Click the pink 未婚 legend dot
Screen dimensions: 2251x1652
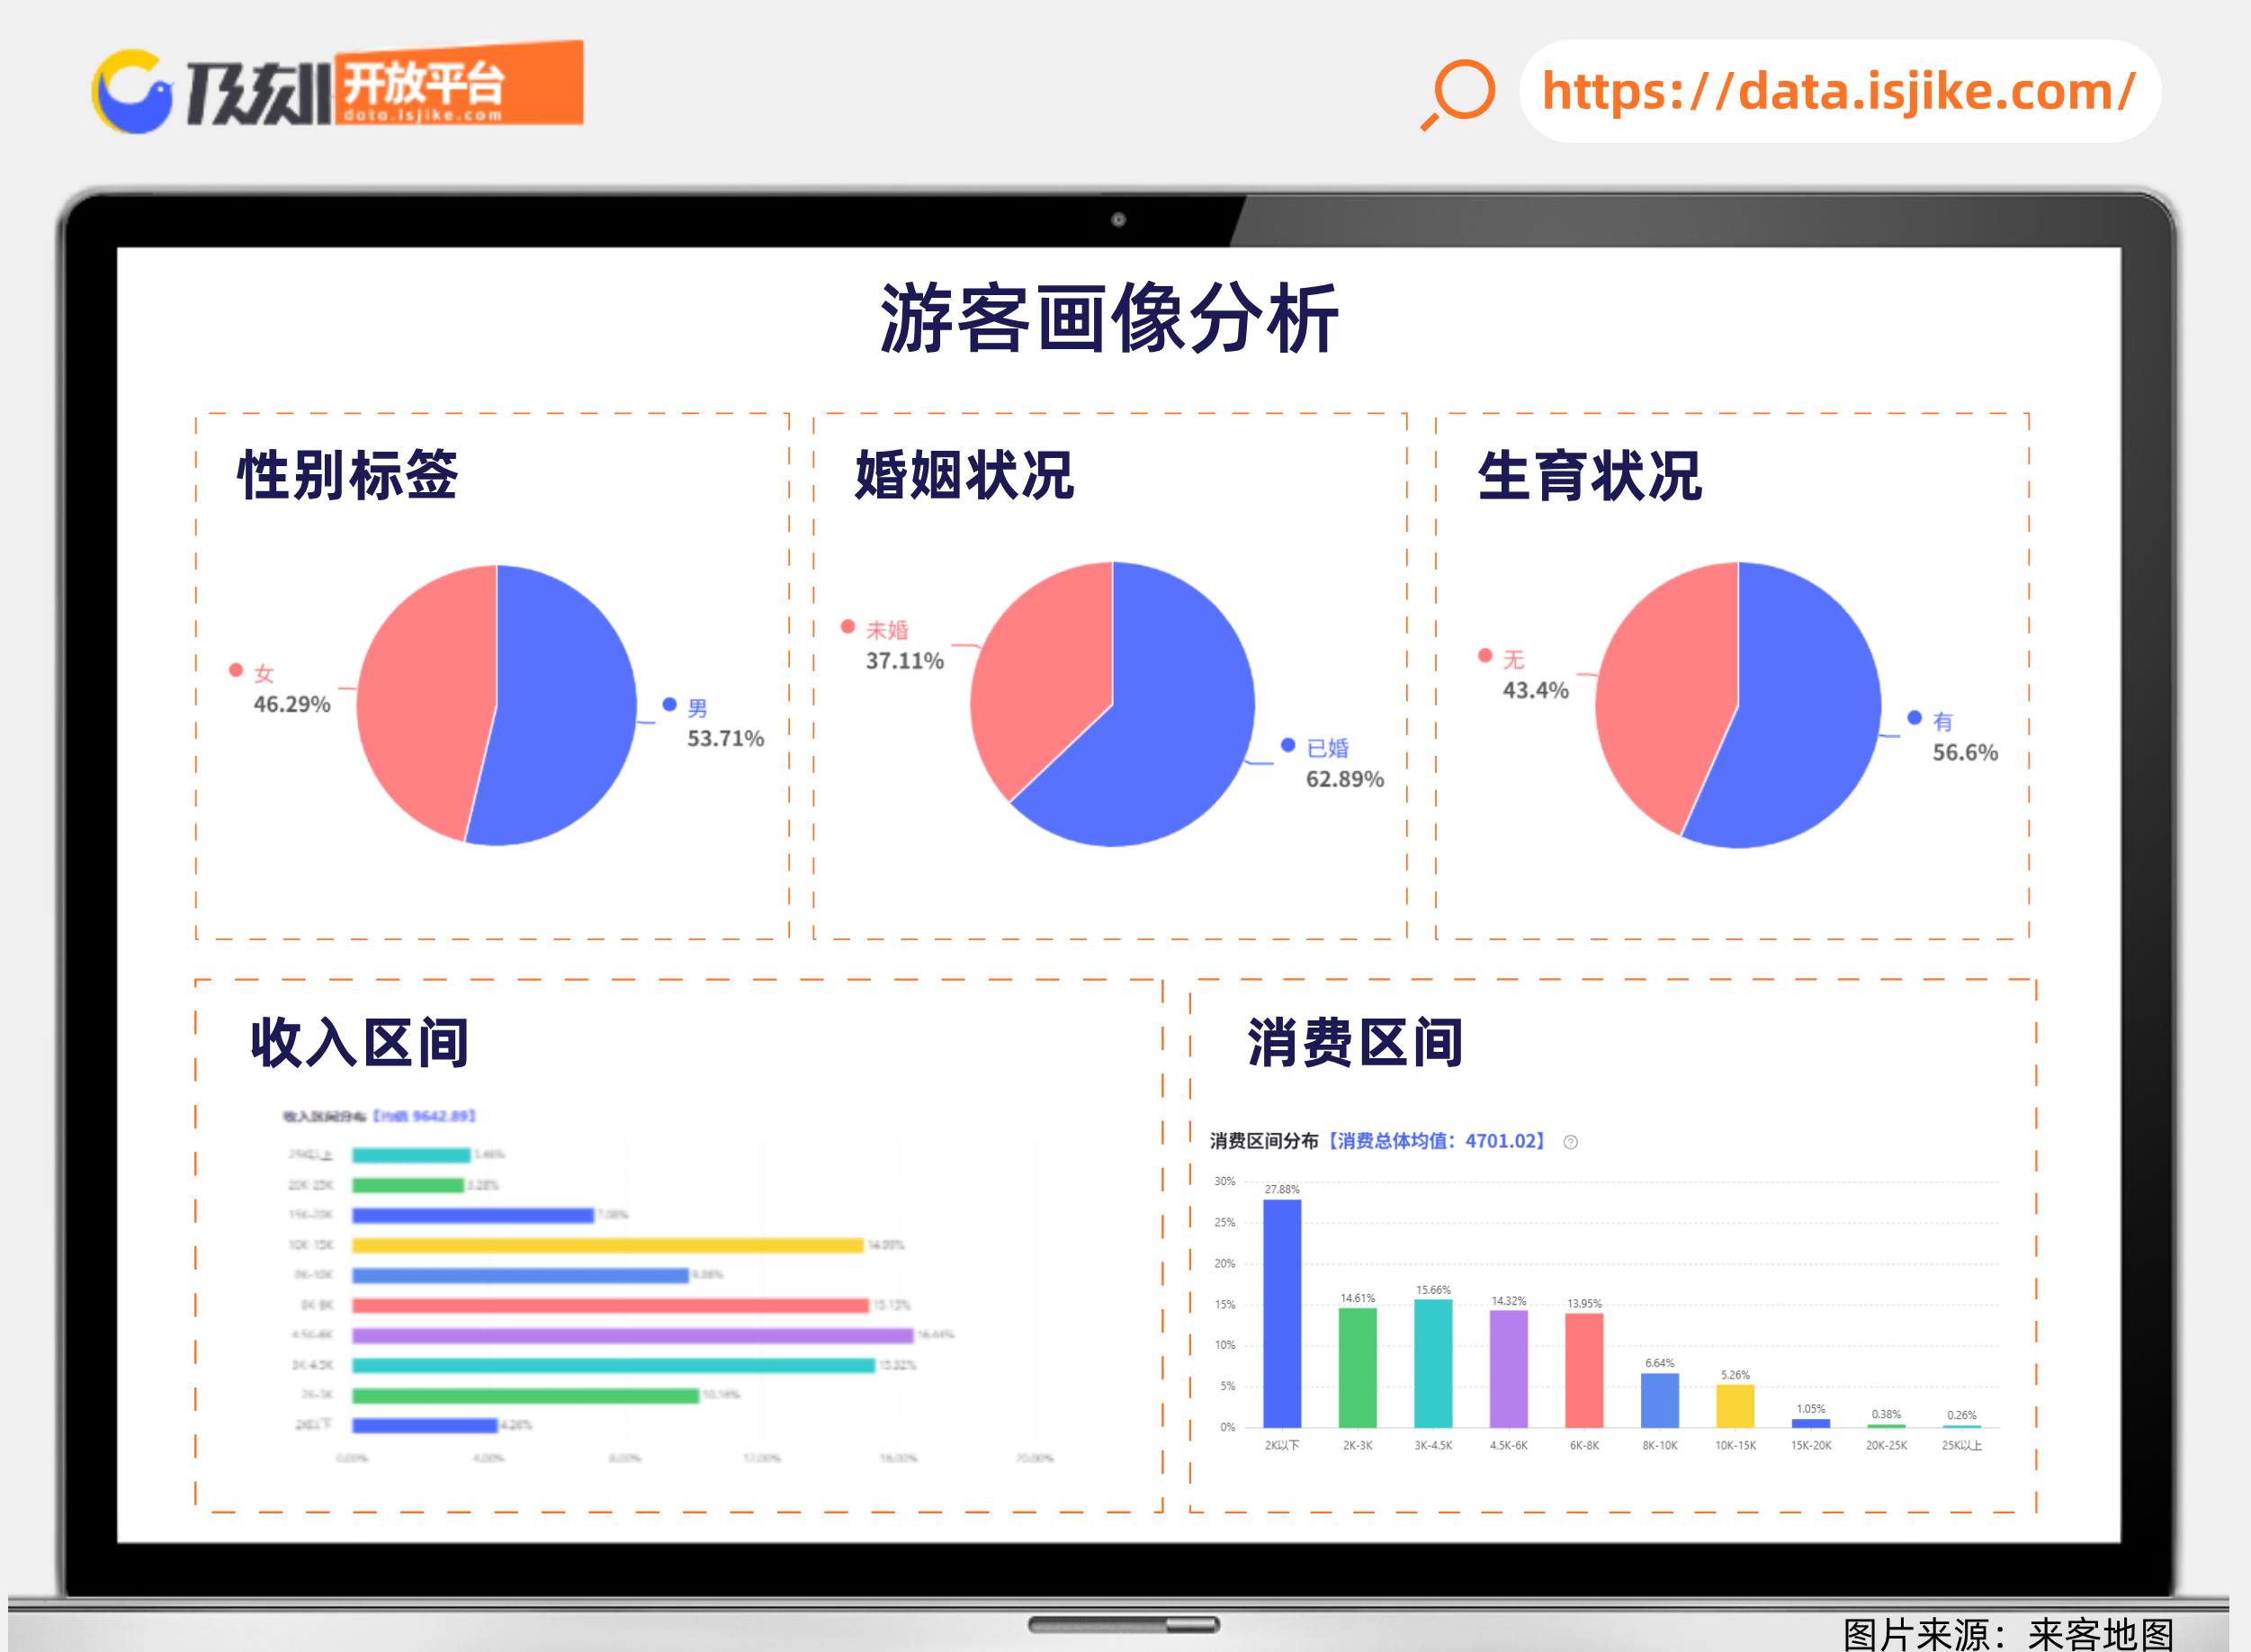click(848, 627)
